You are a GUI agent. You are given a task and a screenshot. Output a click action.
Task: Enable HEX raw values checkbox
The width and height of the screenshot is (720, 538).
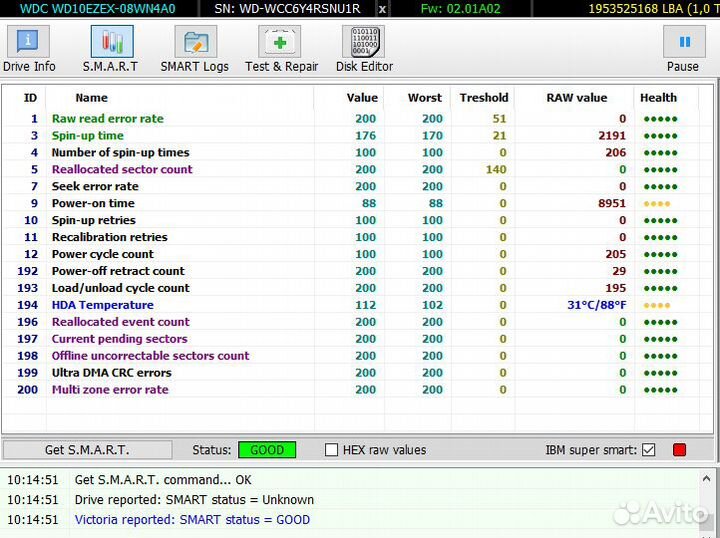332,450
